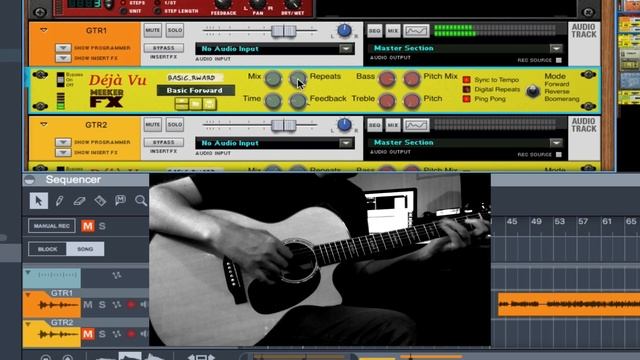Select the Eraser tool

tap(80, 201)
